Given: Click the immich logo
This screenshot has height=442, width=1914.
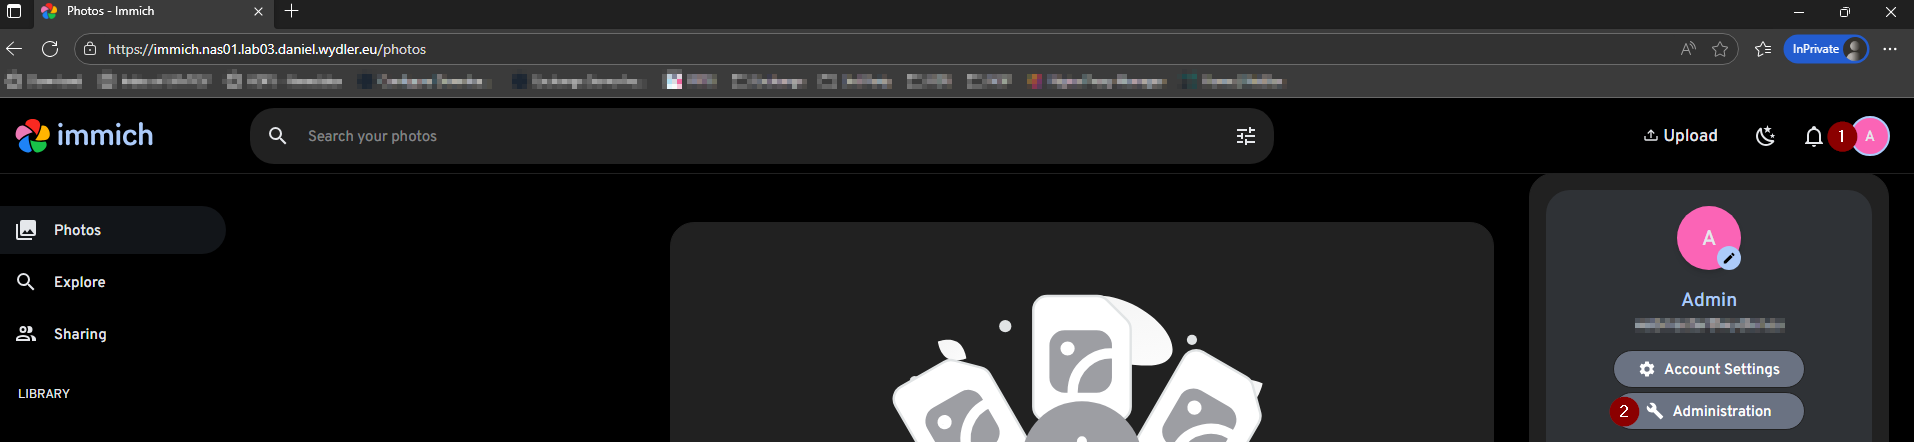Looking at the screenshot, I should click(85, 136).
